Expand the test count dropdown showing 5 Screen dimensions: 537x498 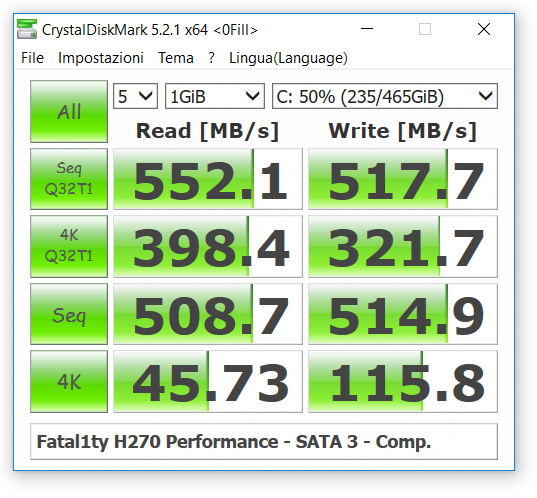135,96
